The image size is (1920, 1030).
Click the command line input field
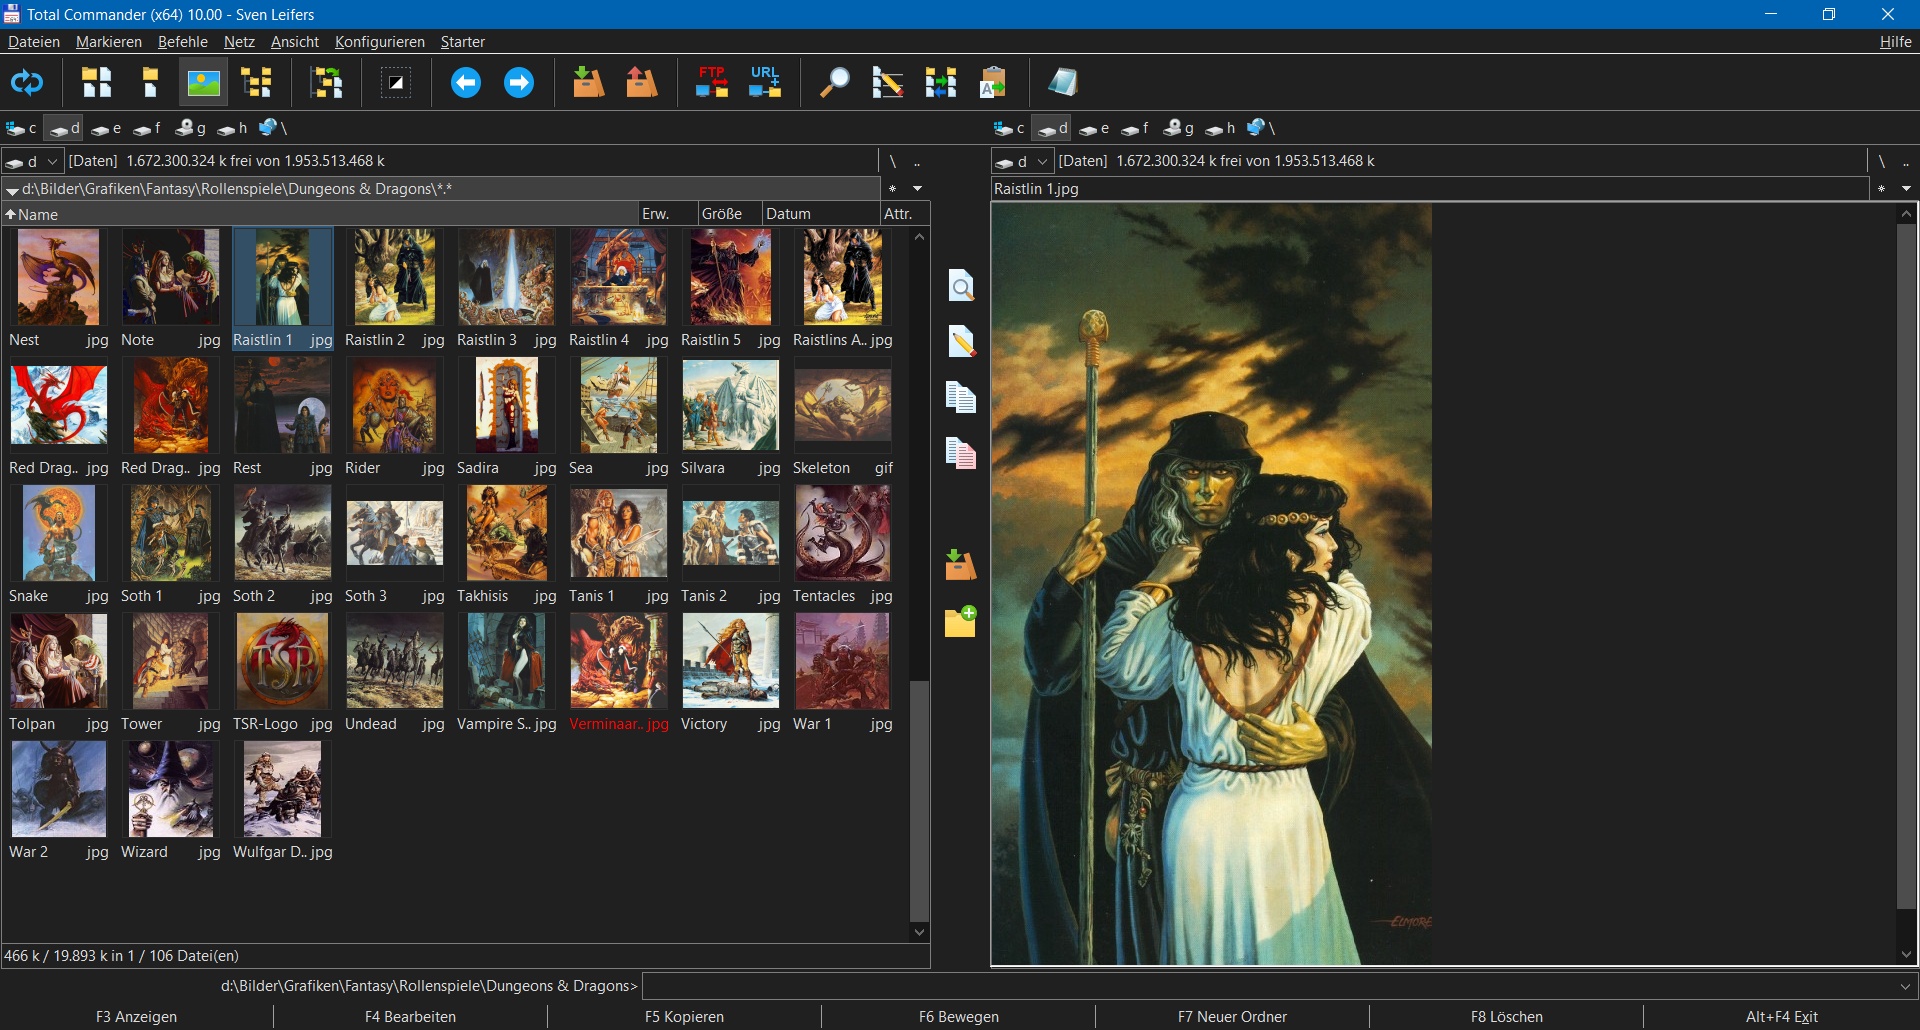click(1268, 987)
